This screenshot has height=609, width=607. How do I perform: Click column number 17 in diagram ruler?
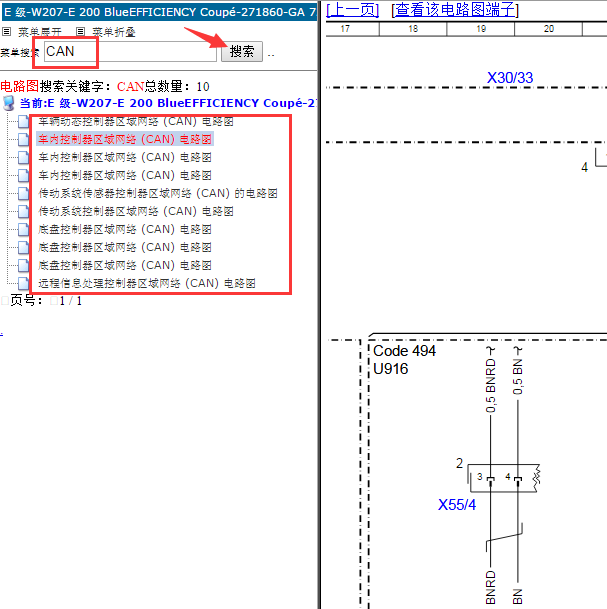345,29
